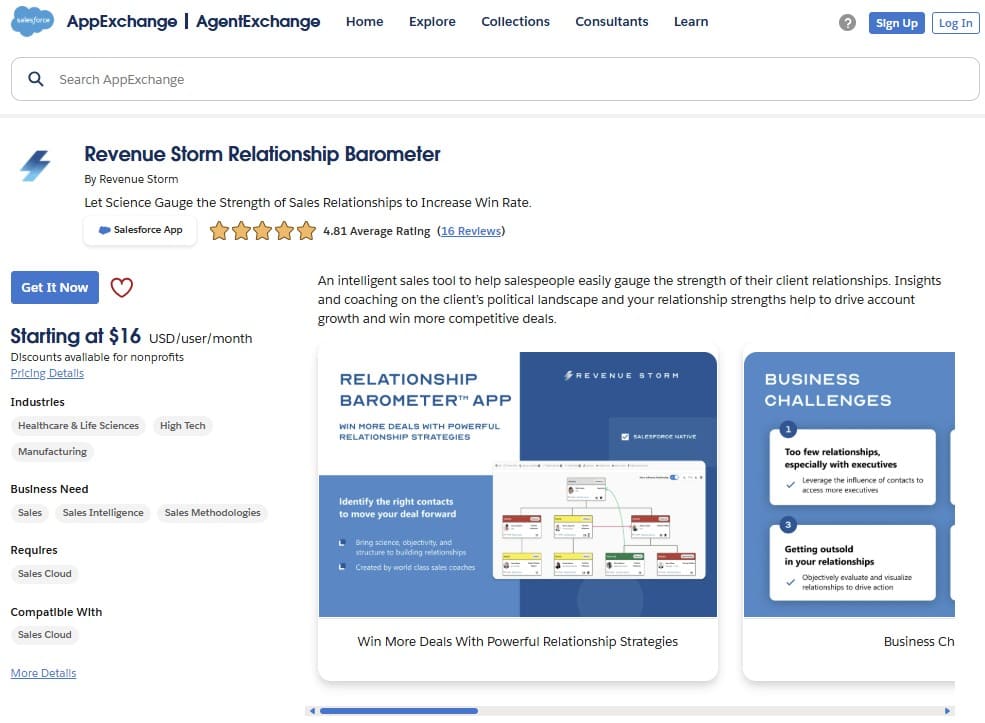Click the Log In button
The height and width of the screenshot is (723, 985).
click(x=955, y=23)
